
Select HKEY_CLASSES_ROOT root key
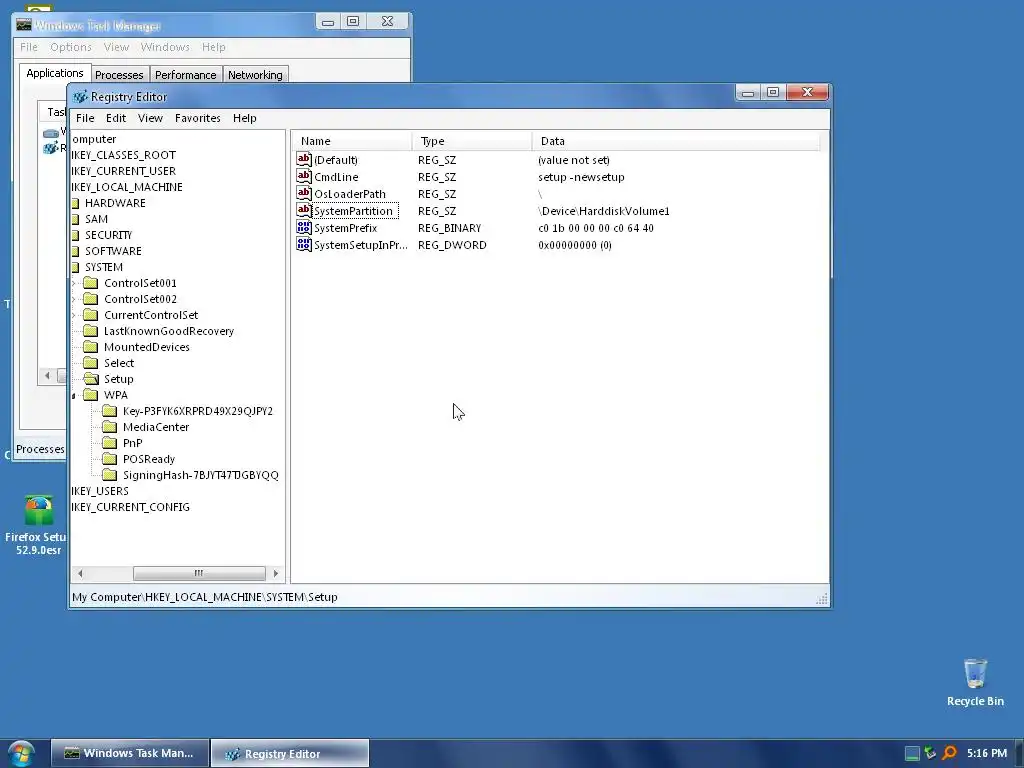pyautogui.click(x=123, y=155)
